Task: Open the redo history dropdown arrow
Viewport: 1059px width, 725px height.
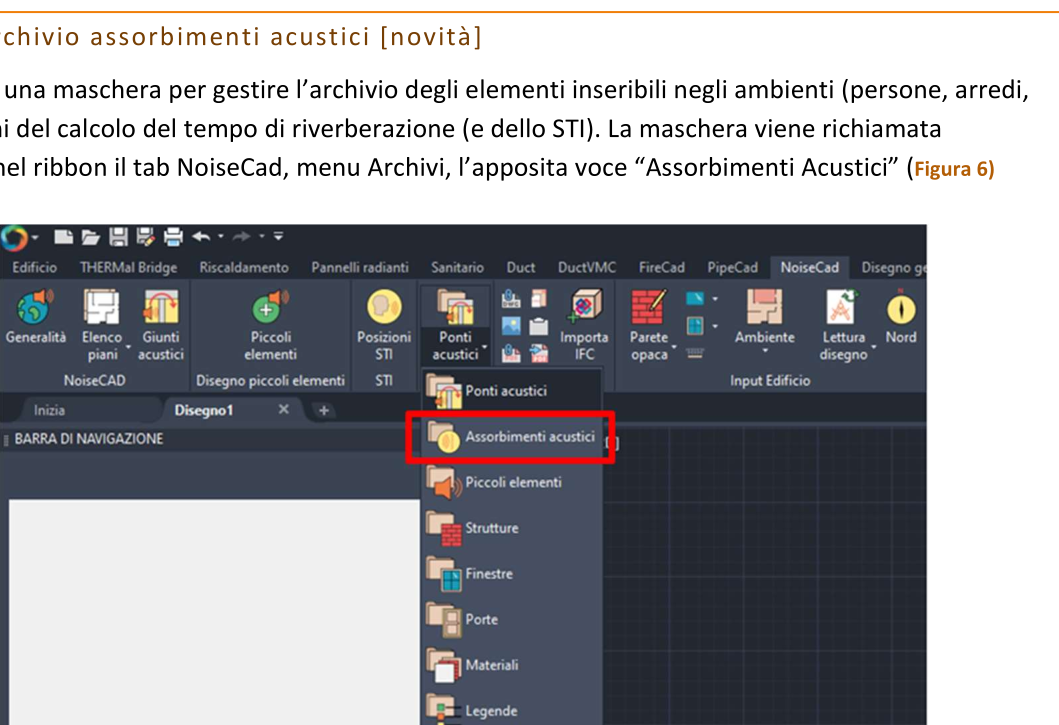Action: [261, 236]
